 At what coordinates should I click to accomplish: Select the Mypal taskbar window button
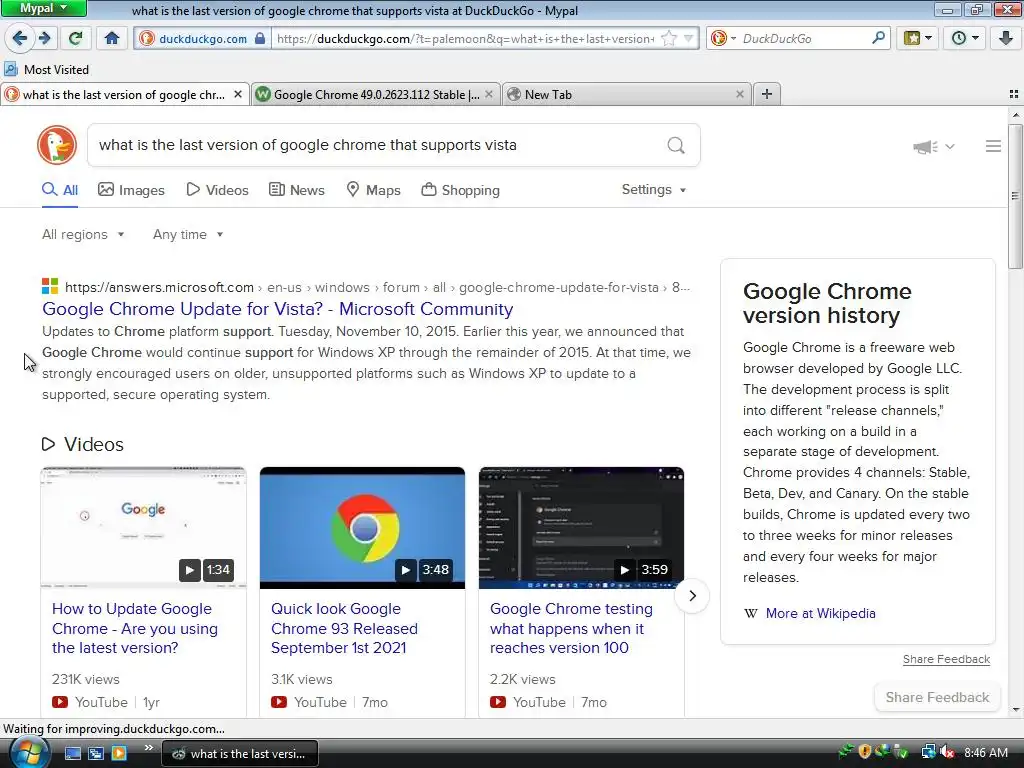239,754
